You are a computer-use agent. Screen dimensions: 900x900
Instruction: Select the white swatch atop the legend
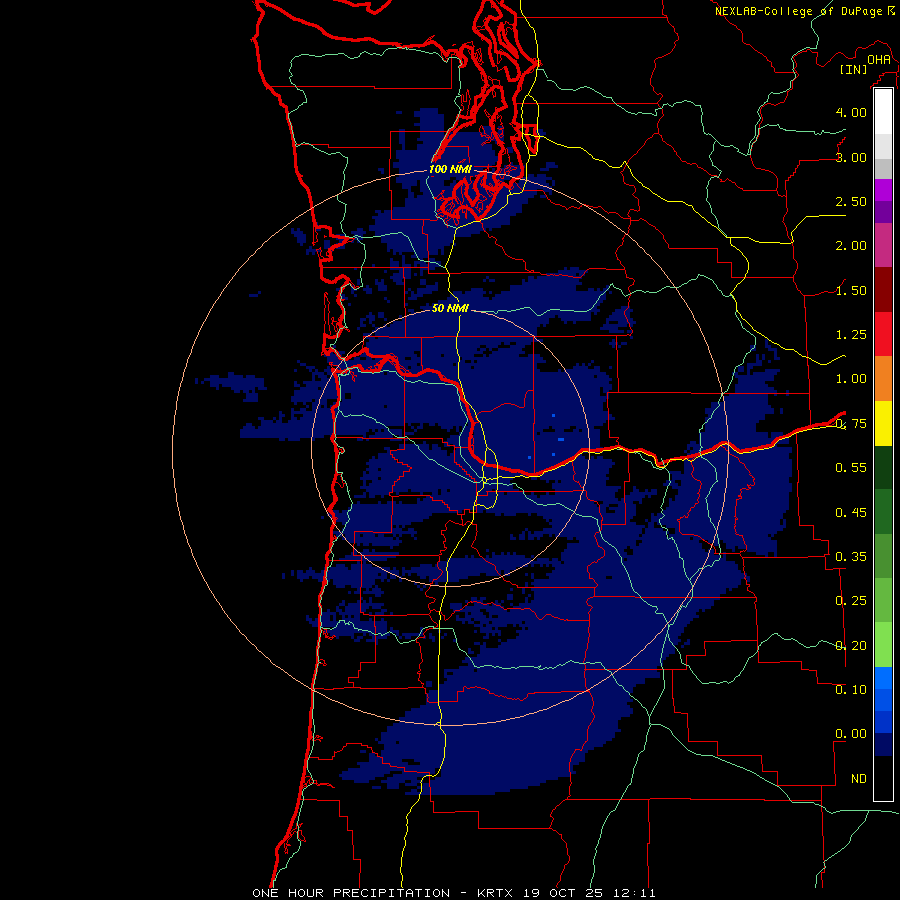click(x=883, y=112)
